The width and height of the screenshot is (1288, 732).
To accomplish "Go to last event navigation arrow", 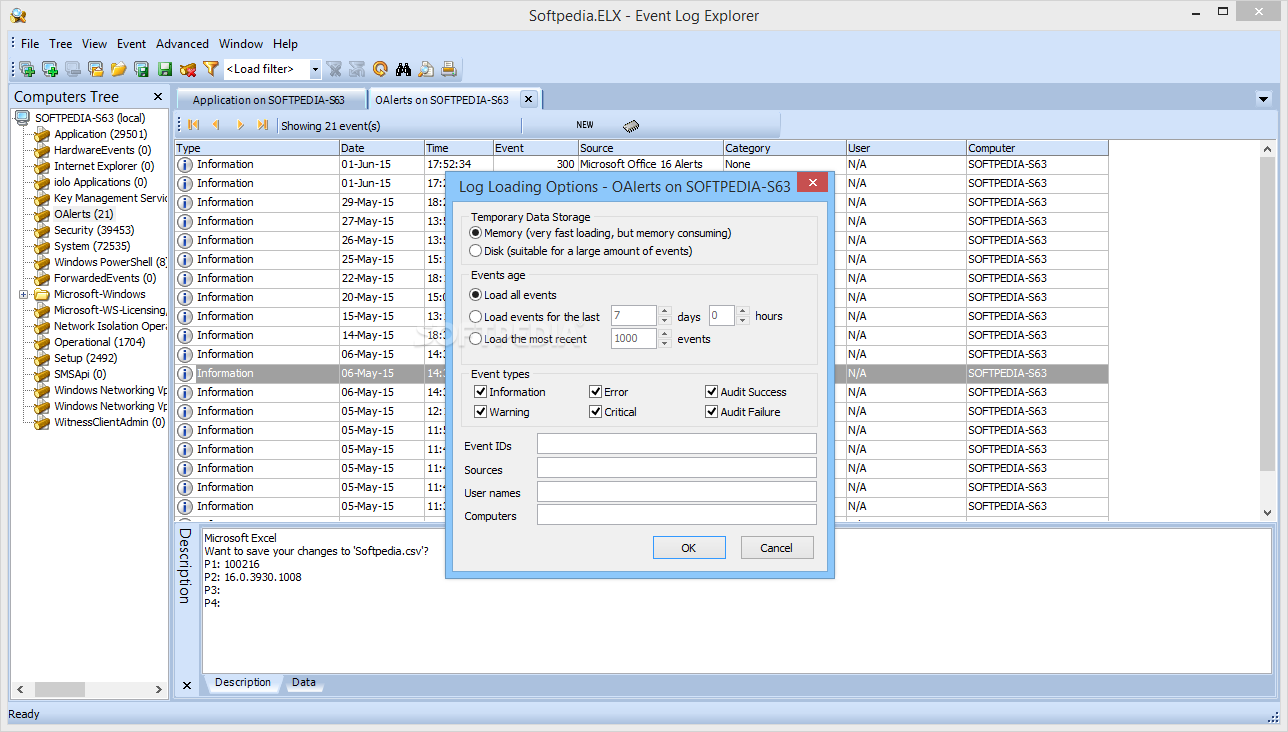I will (x=263, y=125).
